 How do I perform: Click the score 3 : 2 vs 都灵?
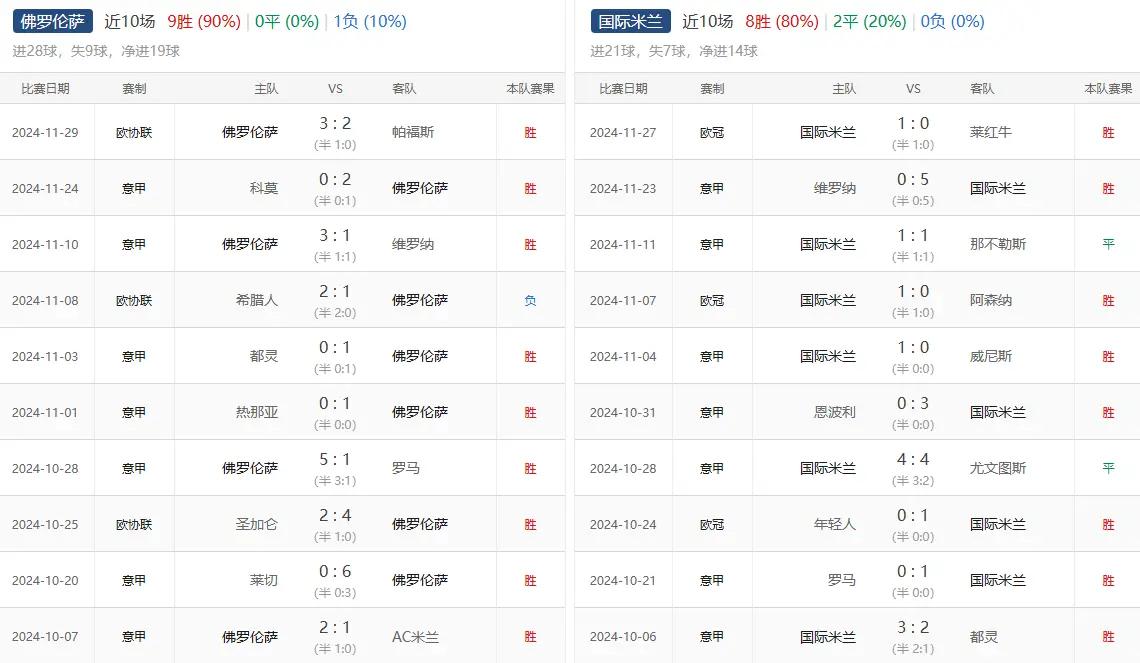913,627
